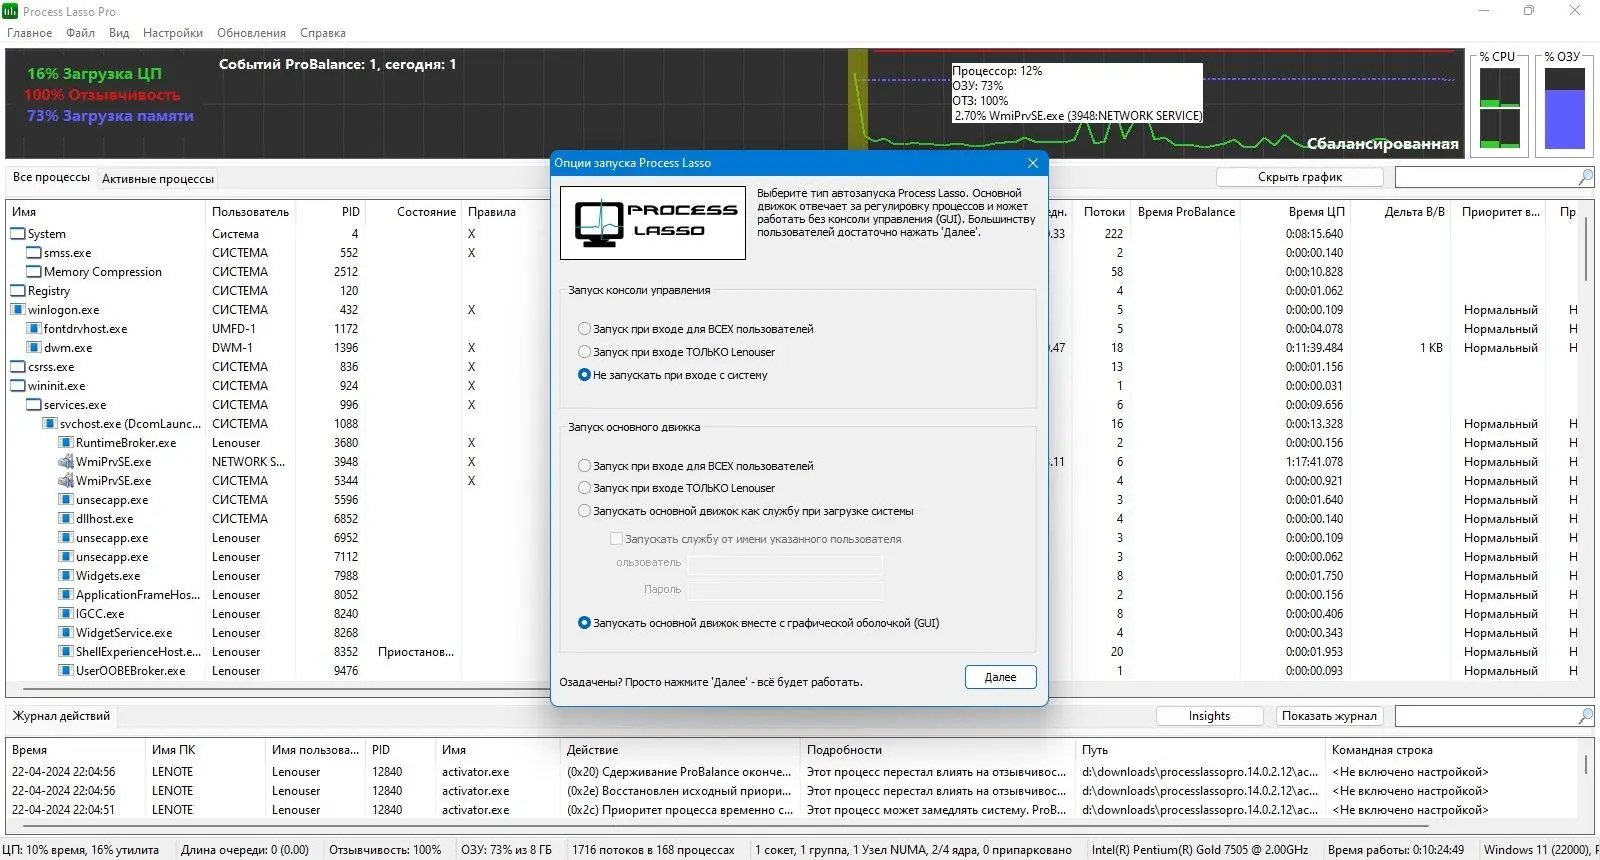The width and height of the screenshot is (1600, 860).
Task: Click the Далее button in the dialog
Action: [x=1000, y=677]
